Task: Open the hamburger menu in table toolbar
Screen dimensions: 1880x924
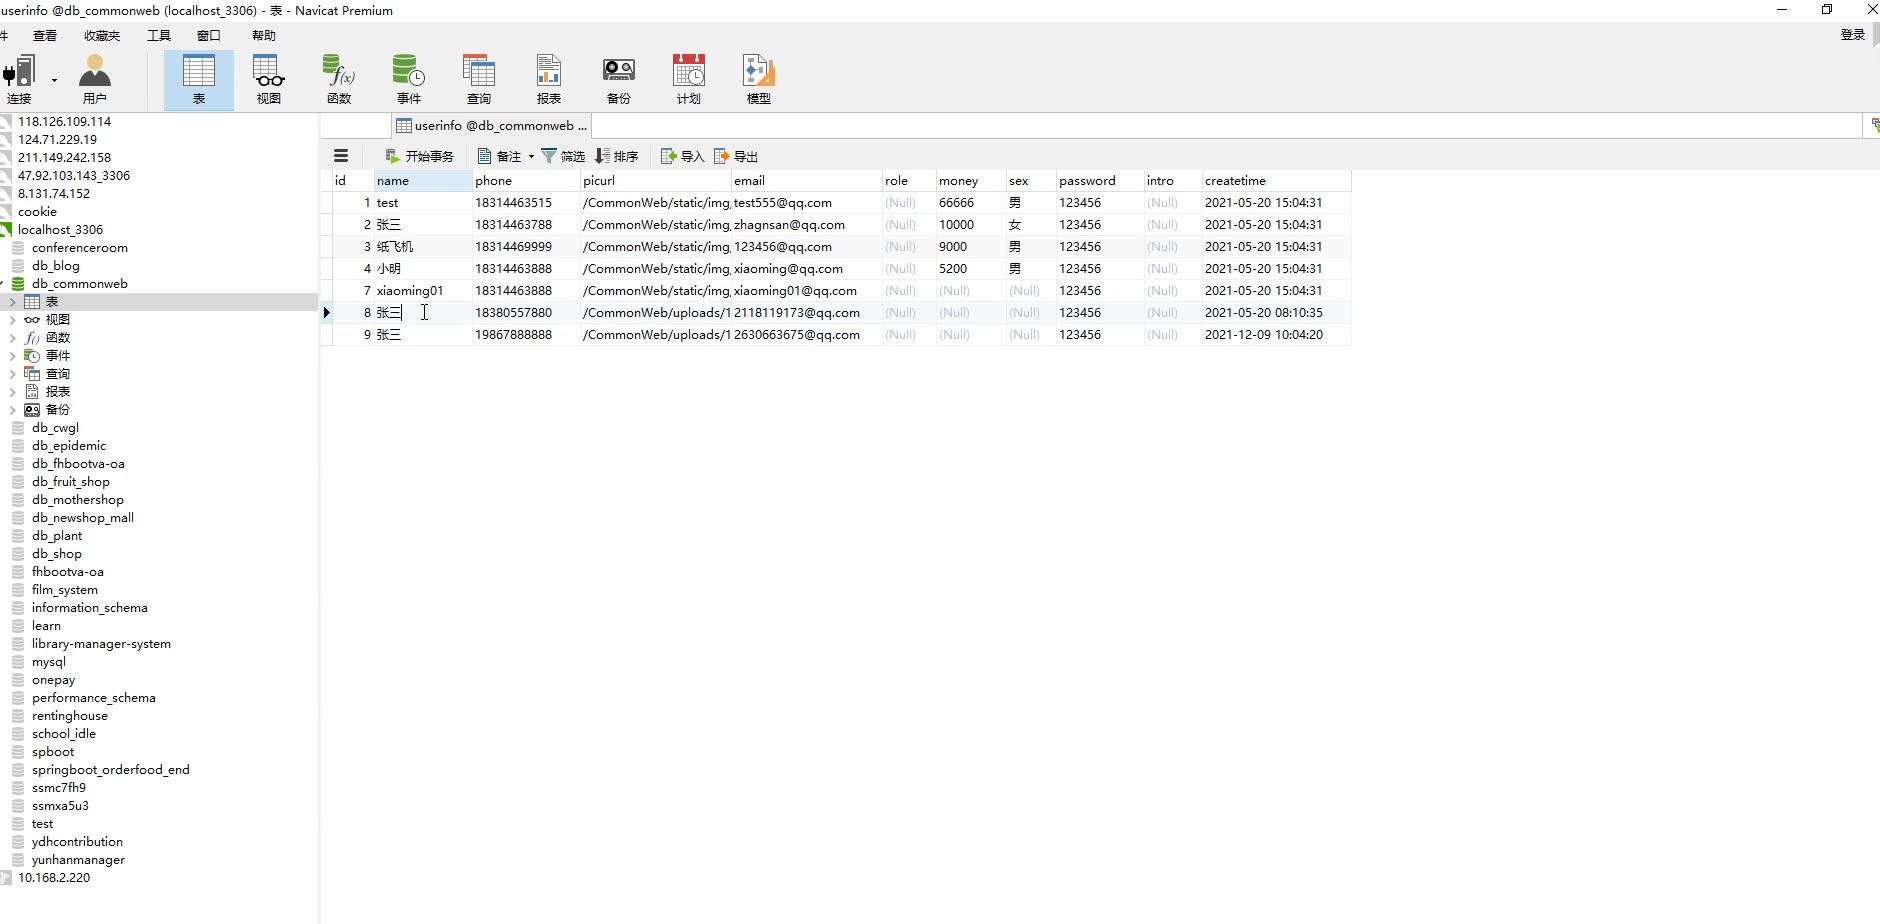Action: click(341, 156)
